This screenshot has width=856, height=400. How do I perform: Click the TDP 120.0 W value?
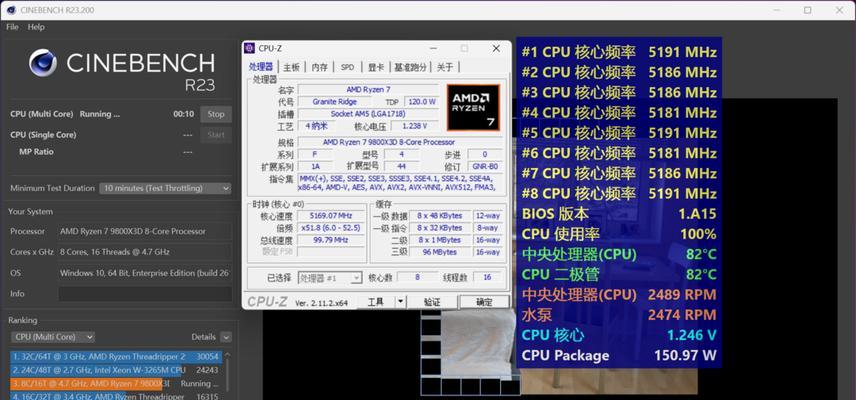point(421,102)
